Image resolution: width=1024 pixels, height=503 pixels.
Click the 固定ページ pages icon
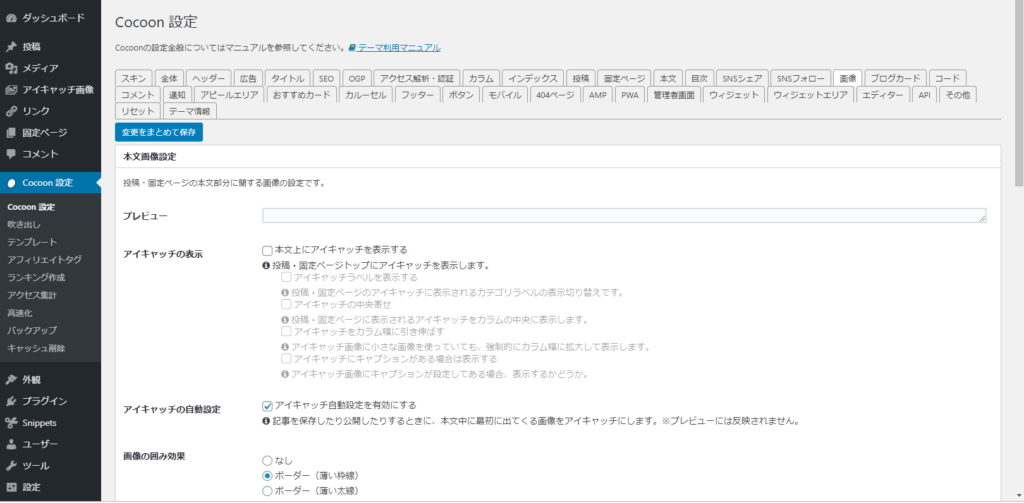click(x=11, y=133)
